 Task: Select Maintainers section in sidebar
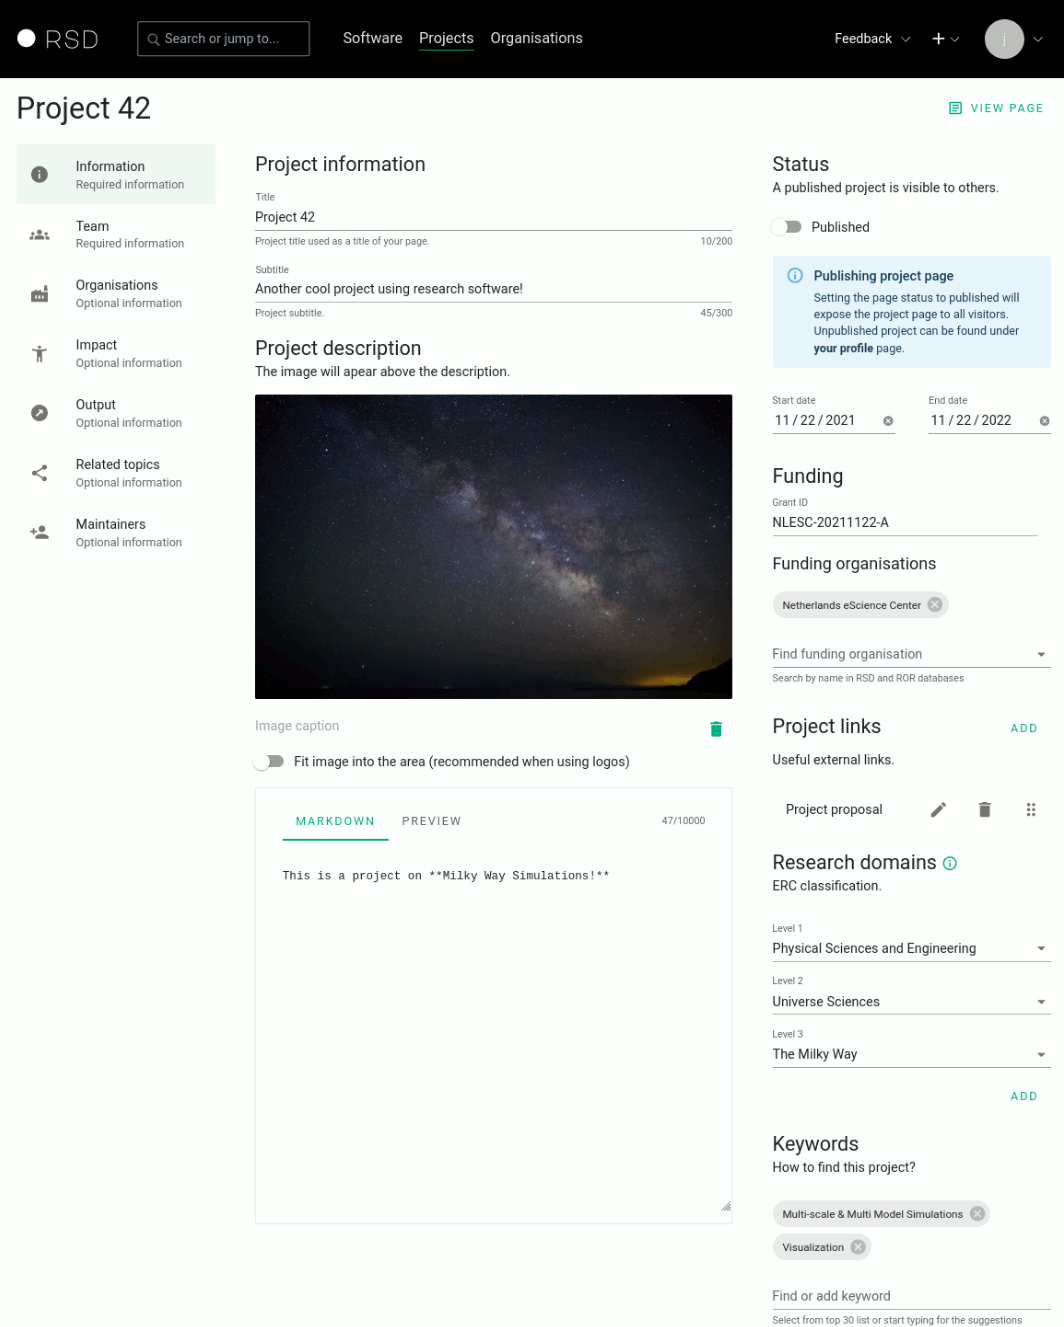tap(116, 532)
